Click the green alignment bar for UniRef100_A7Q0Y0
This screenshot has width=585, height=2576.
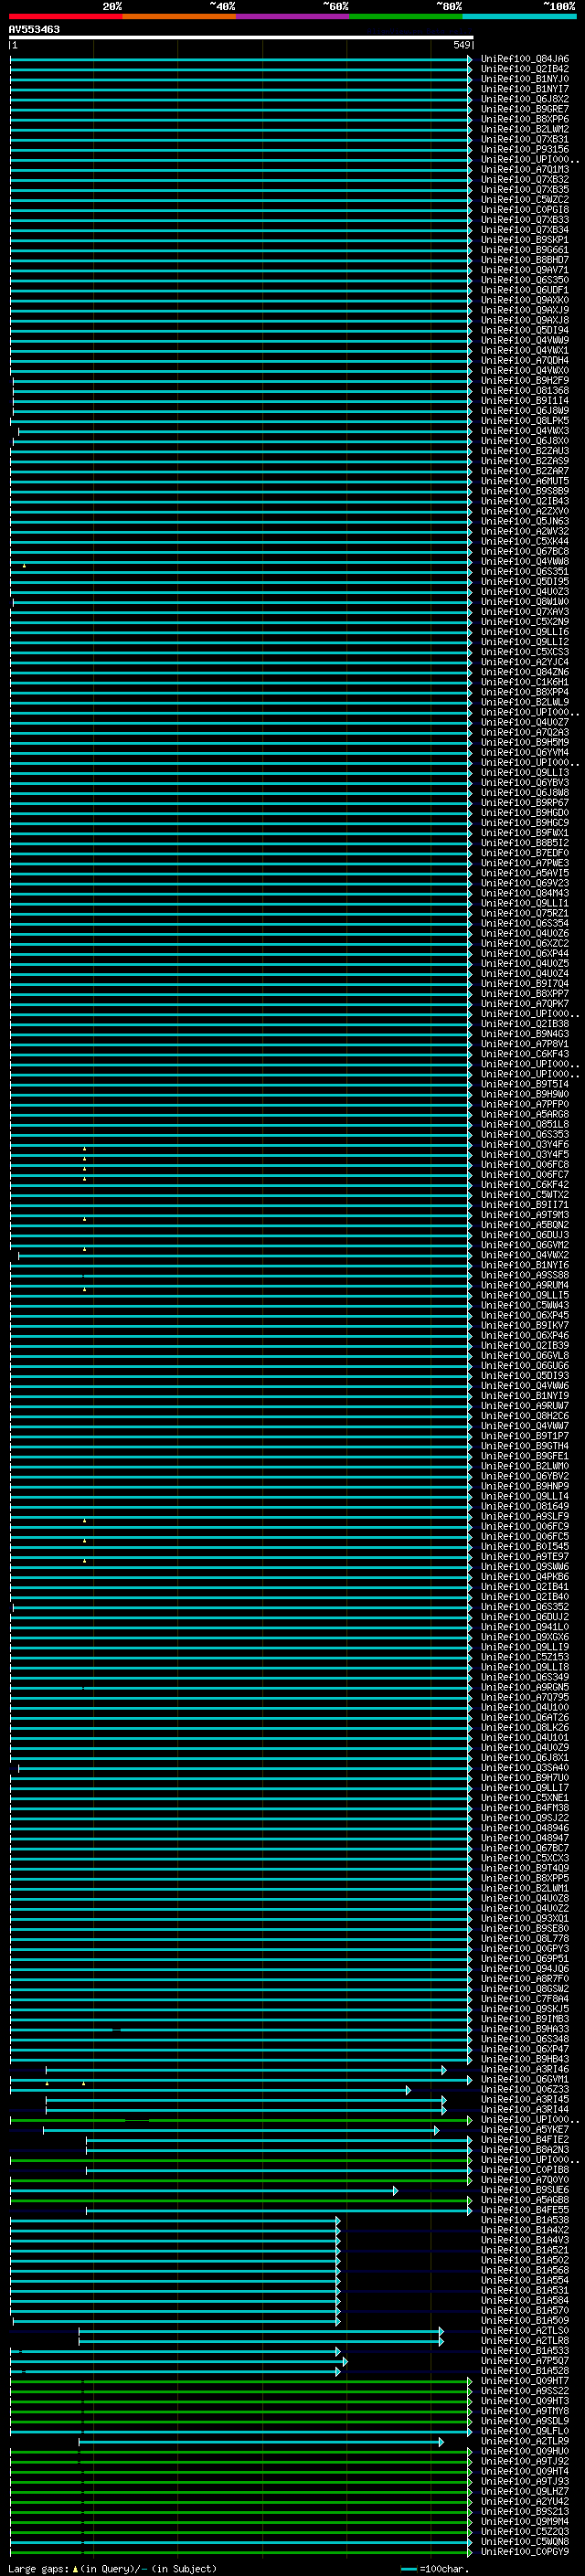pos(241,2180)
